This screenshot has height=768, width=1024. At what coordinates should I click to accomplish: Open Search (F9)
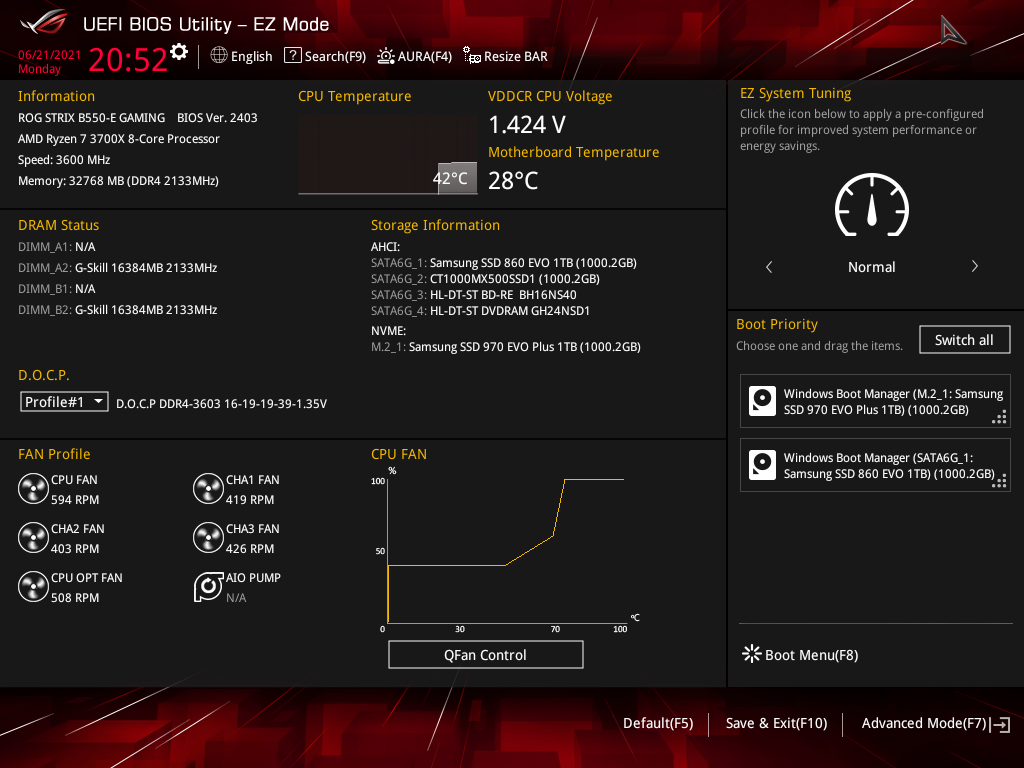point(325,56)
